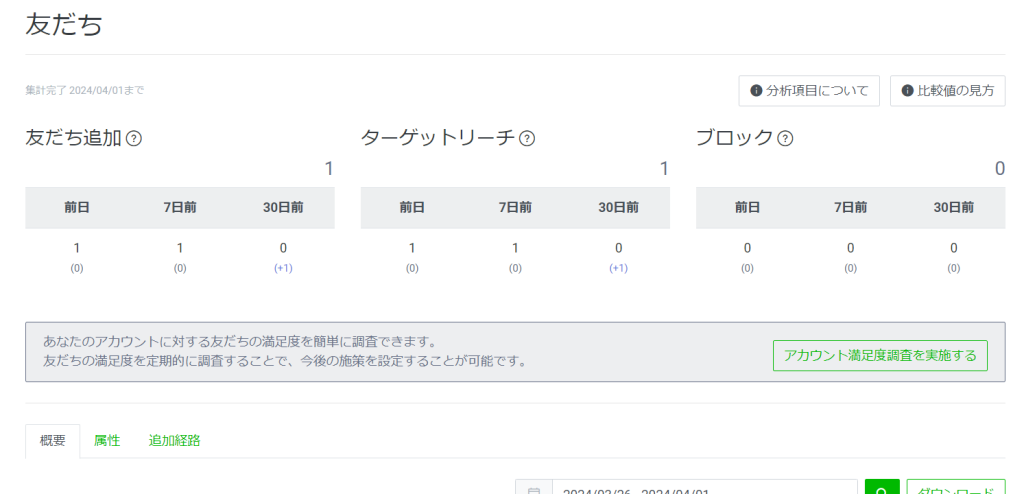Click 7日前 header in 友だち追加 table
1024x494 pixels.
pyautogui.click(x=180, y=208)
